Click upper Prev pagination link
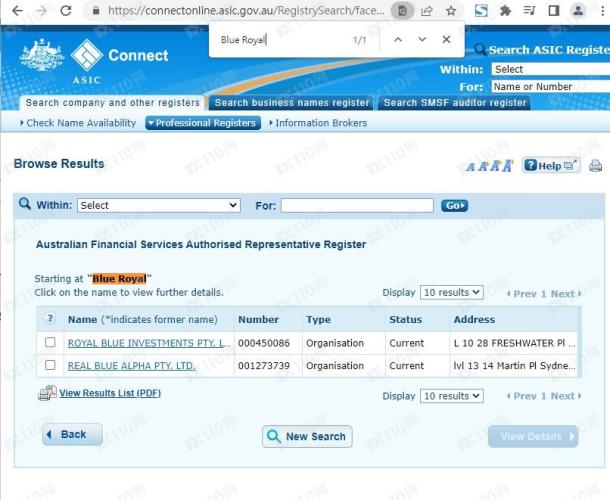This screenshot has width=610, height=500. (522, 294)
